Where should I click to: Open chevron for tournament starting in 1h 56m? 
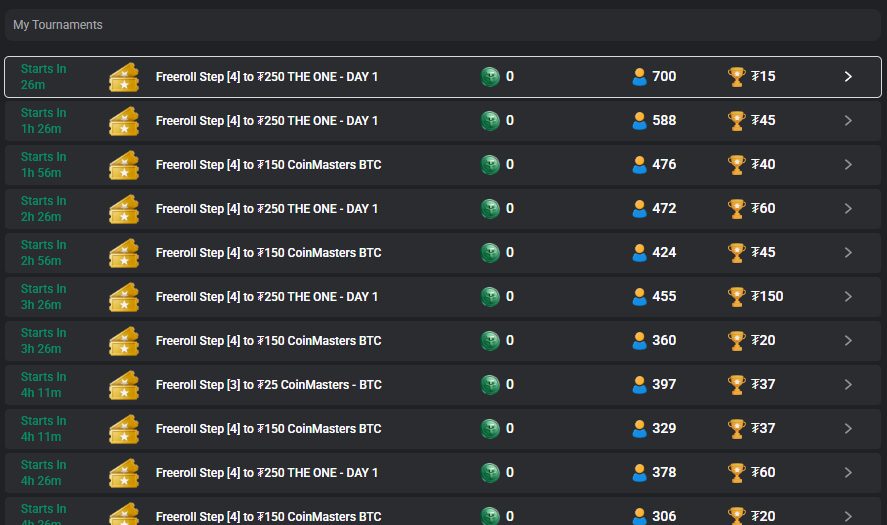pyautogui.click(x=848, y=165)
